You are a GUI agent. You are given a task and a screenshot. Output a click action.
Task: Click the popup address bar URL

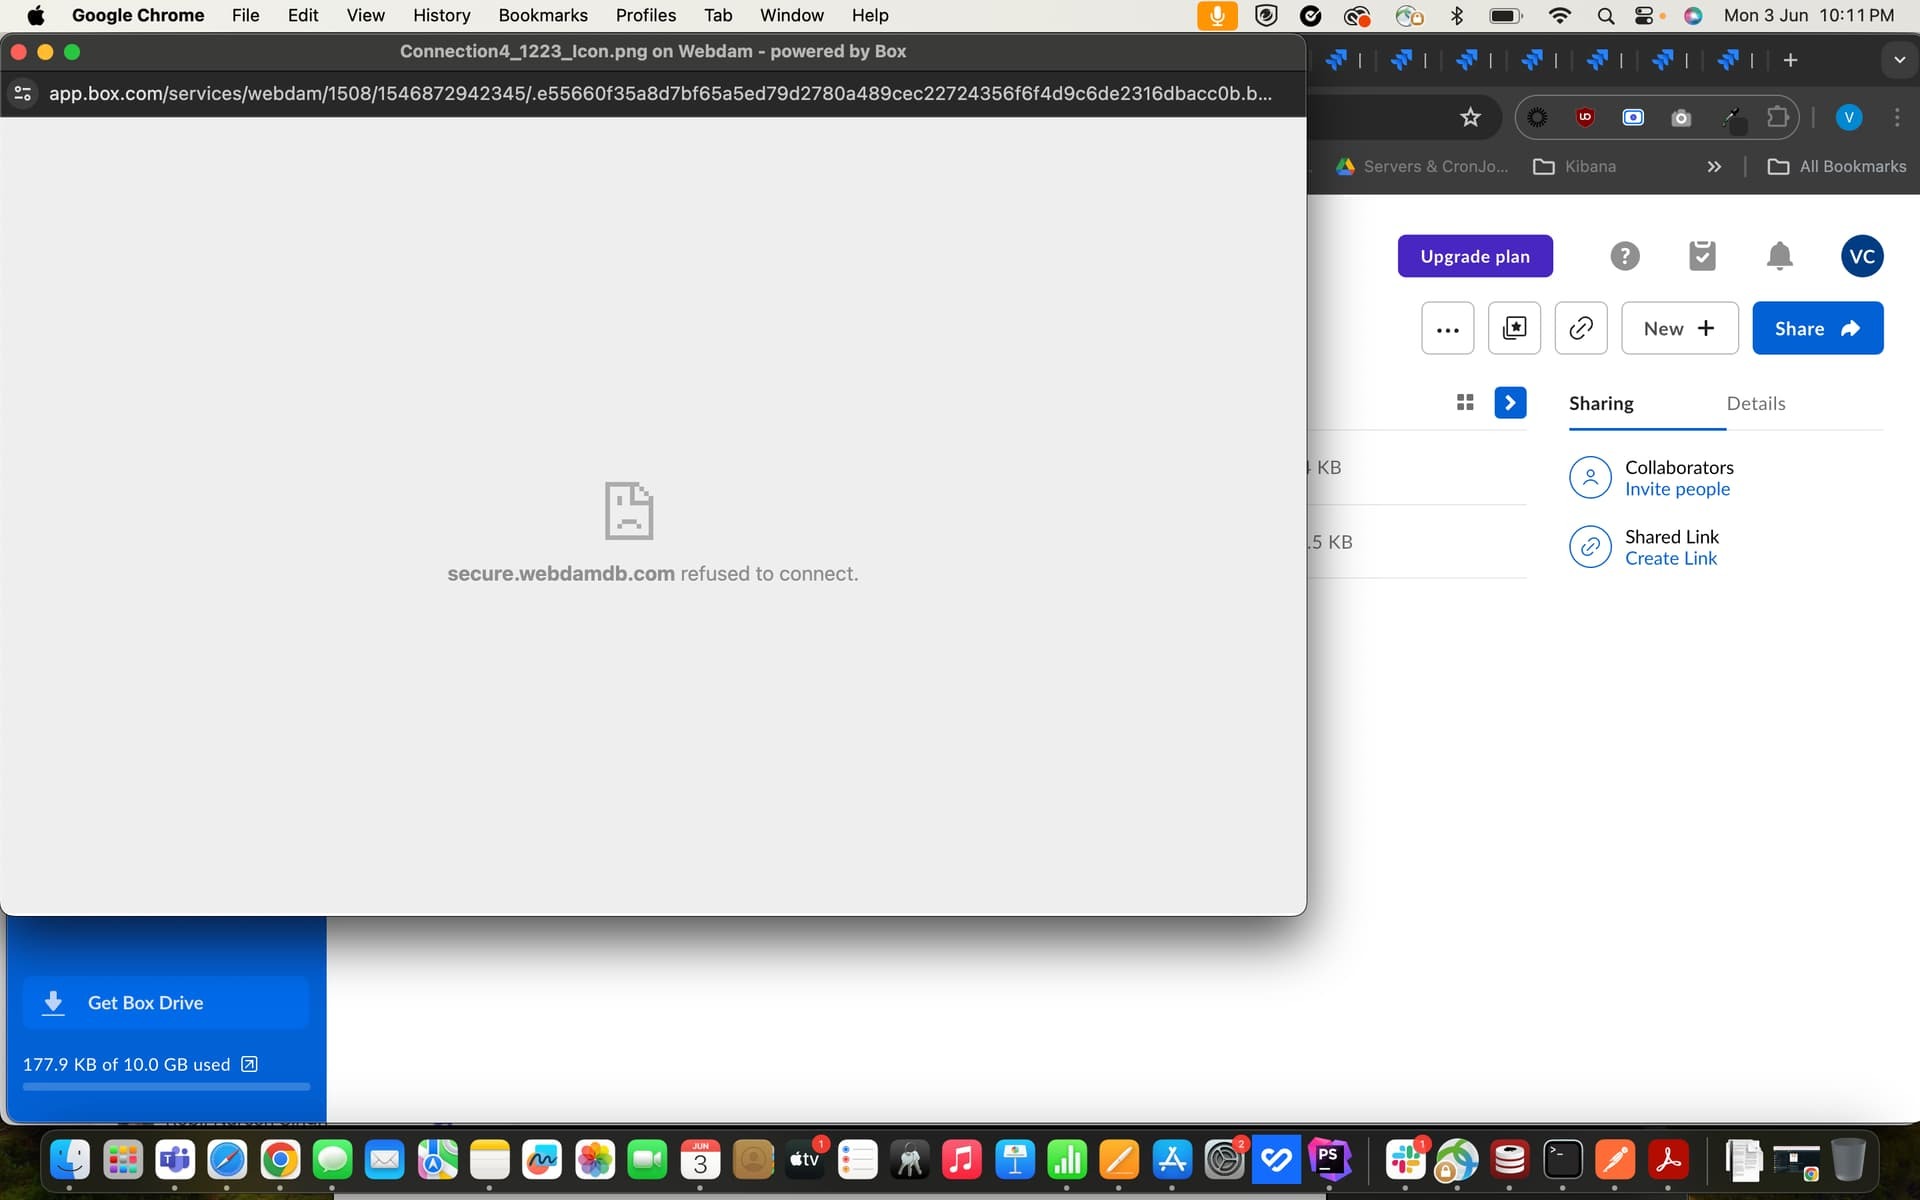click(660, 94)
